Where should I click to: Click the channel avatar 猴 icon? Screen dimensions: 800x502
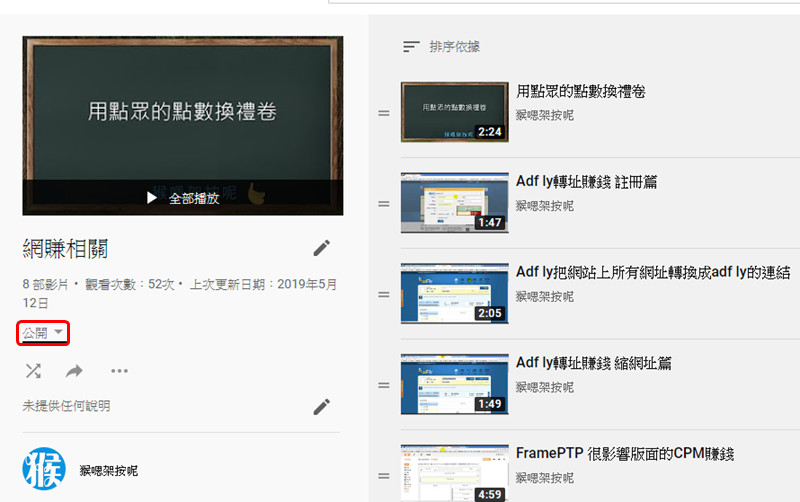(x=44, y=469)
